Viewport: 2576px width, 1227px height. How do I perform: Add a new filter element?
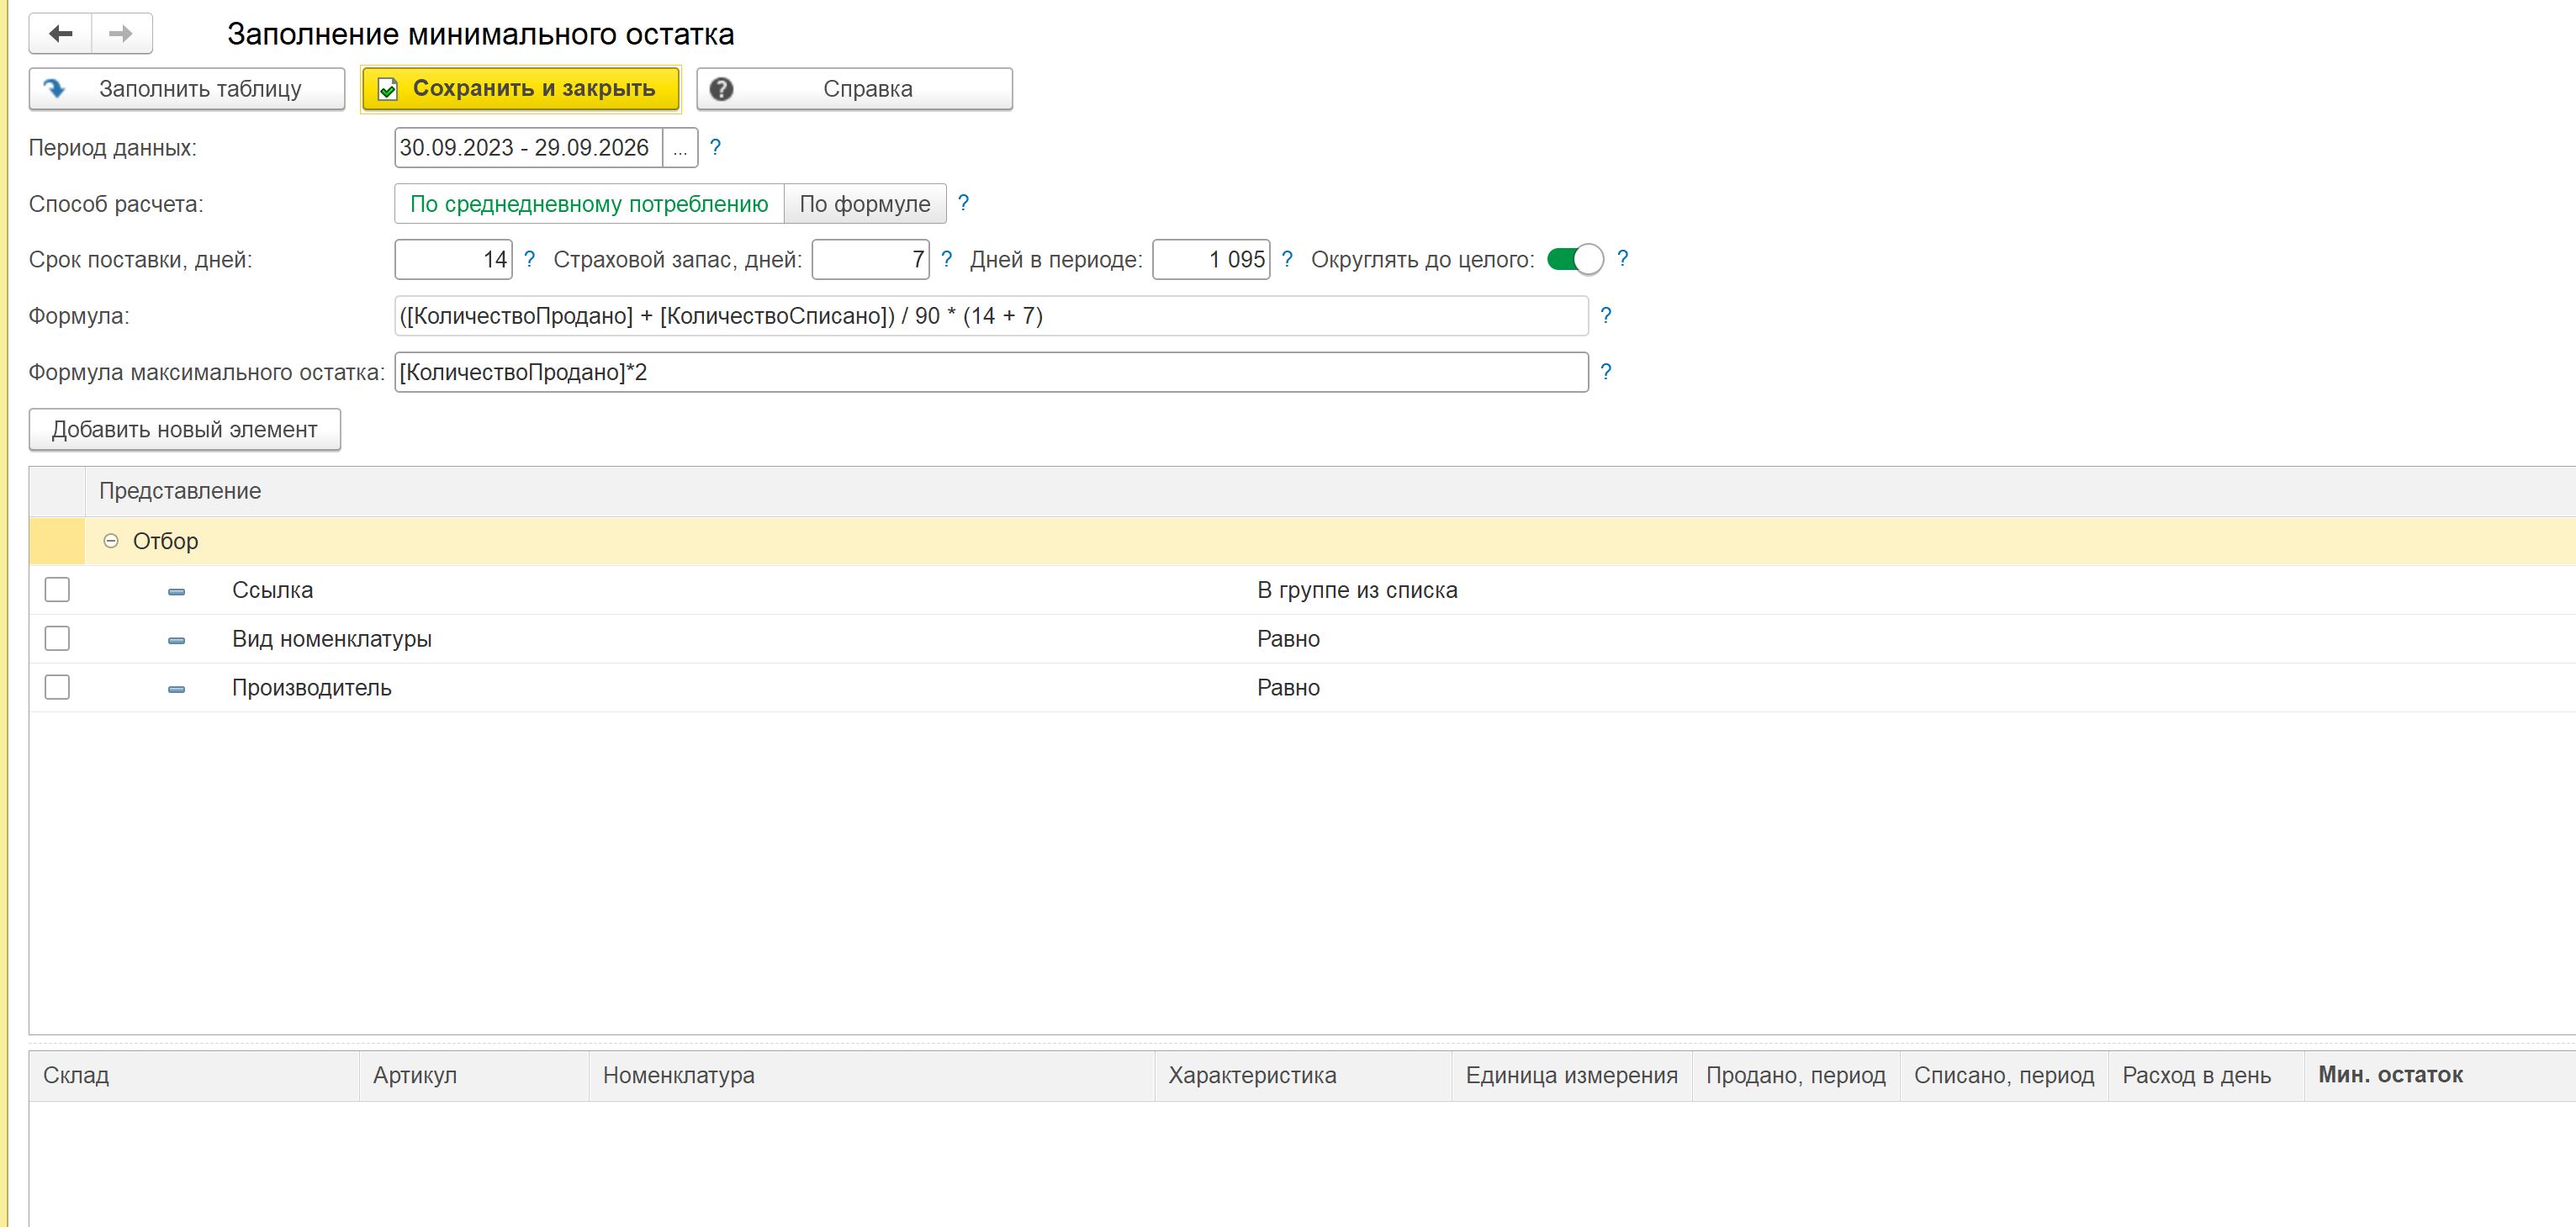(185, 429)
